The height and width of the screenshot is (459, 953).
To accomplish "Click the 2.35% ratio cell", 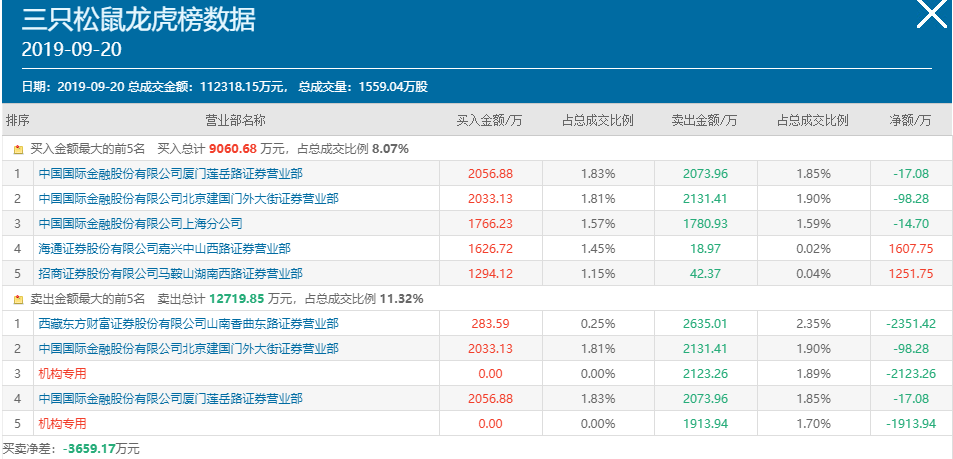I will (x=813, y=323).
